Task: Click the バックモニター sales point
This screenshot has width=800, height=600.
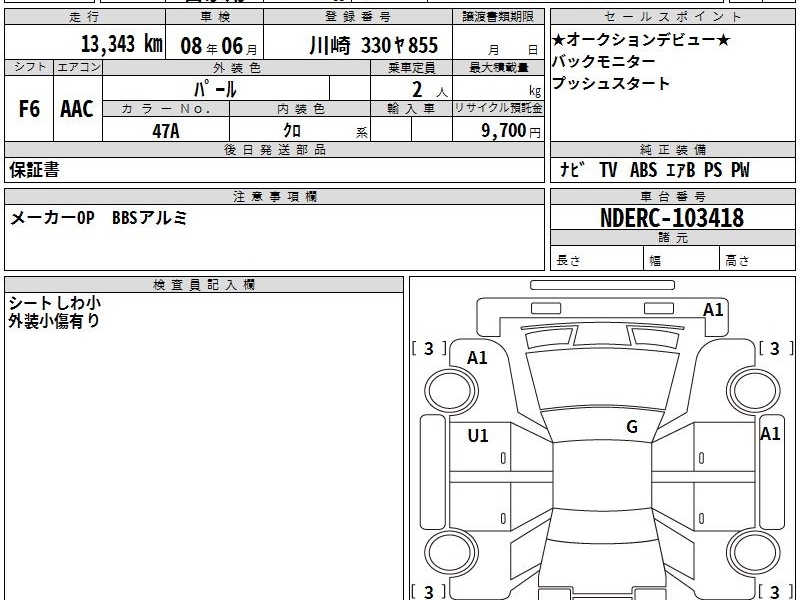Action: pos(604,61)
